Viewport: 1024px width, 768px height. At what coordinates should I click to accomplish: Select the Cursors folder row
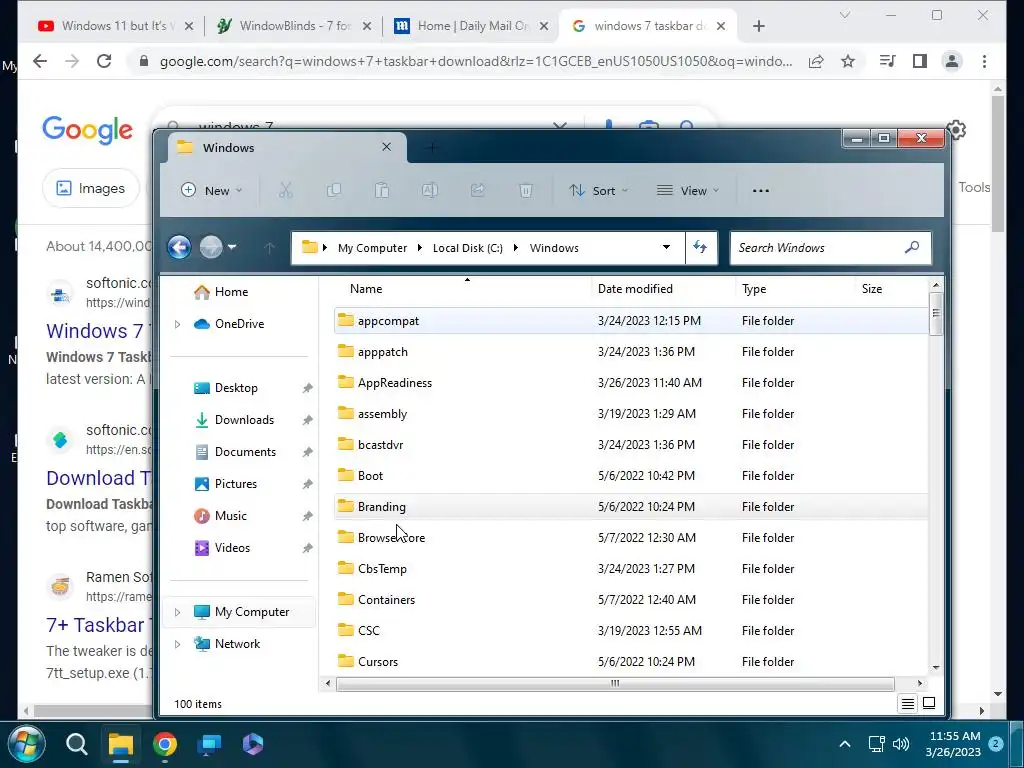coord(630,662)
